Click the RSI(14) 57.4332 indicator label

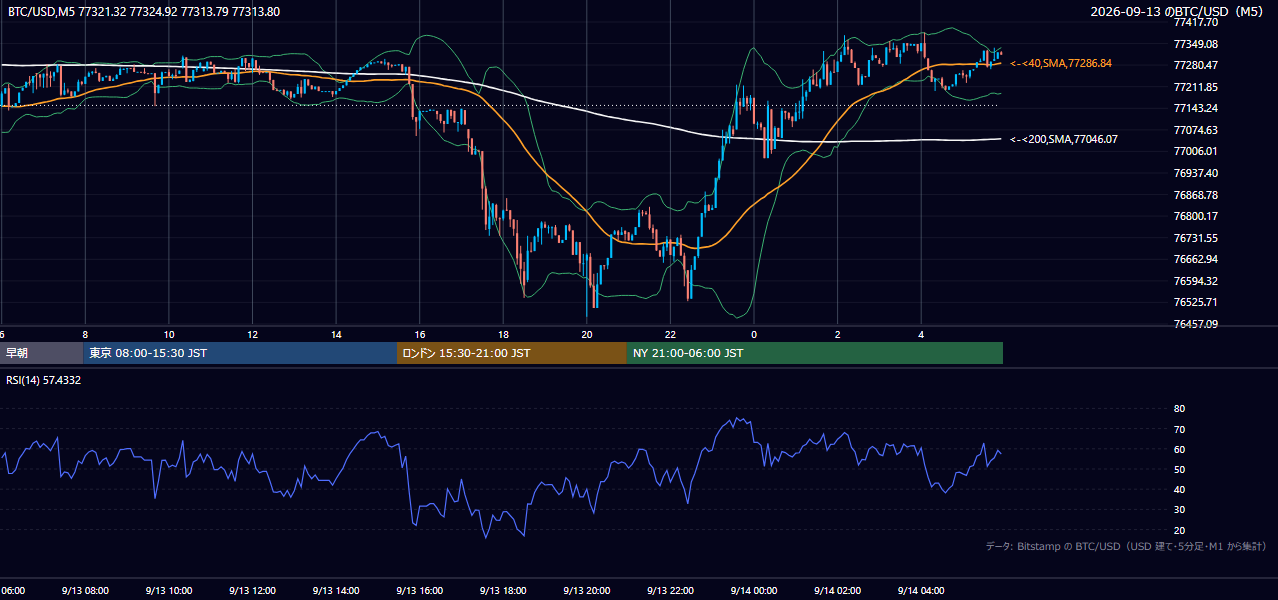44,380
